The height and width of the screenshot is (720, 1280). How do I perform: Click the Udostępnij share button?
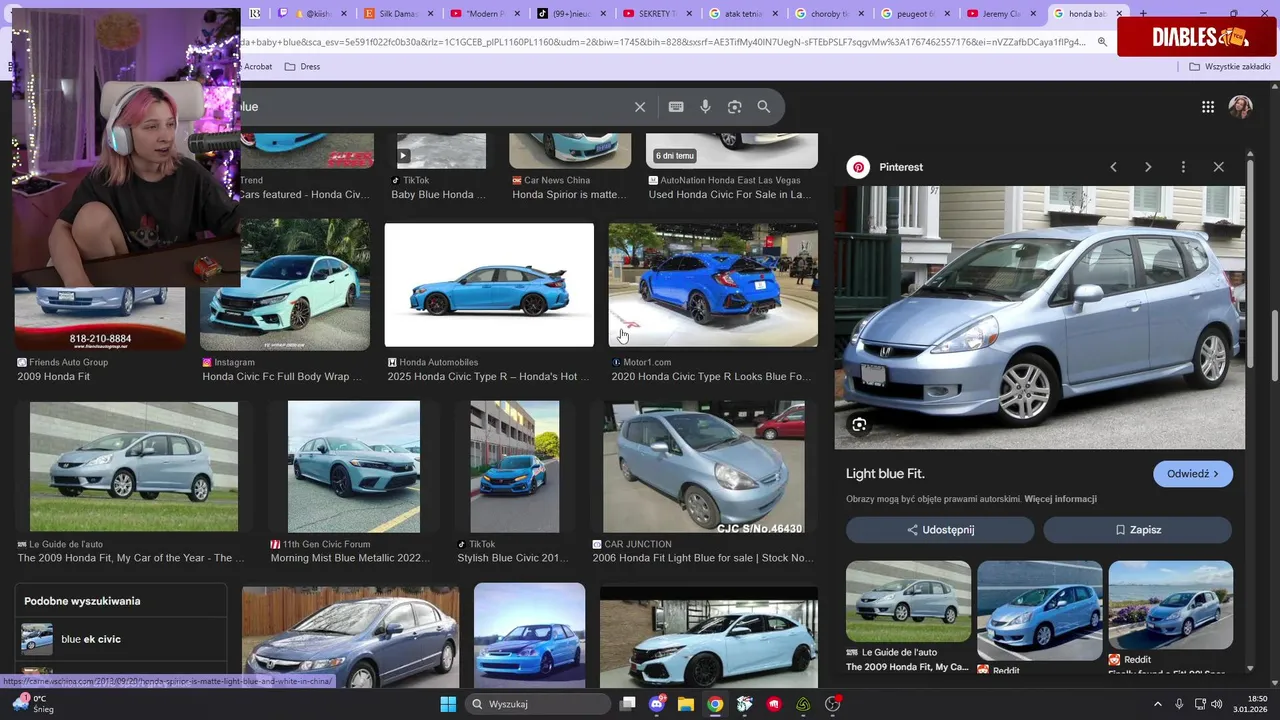pyautogui.click(x=940, y=530)
